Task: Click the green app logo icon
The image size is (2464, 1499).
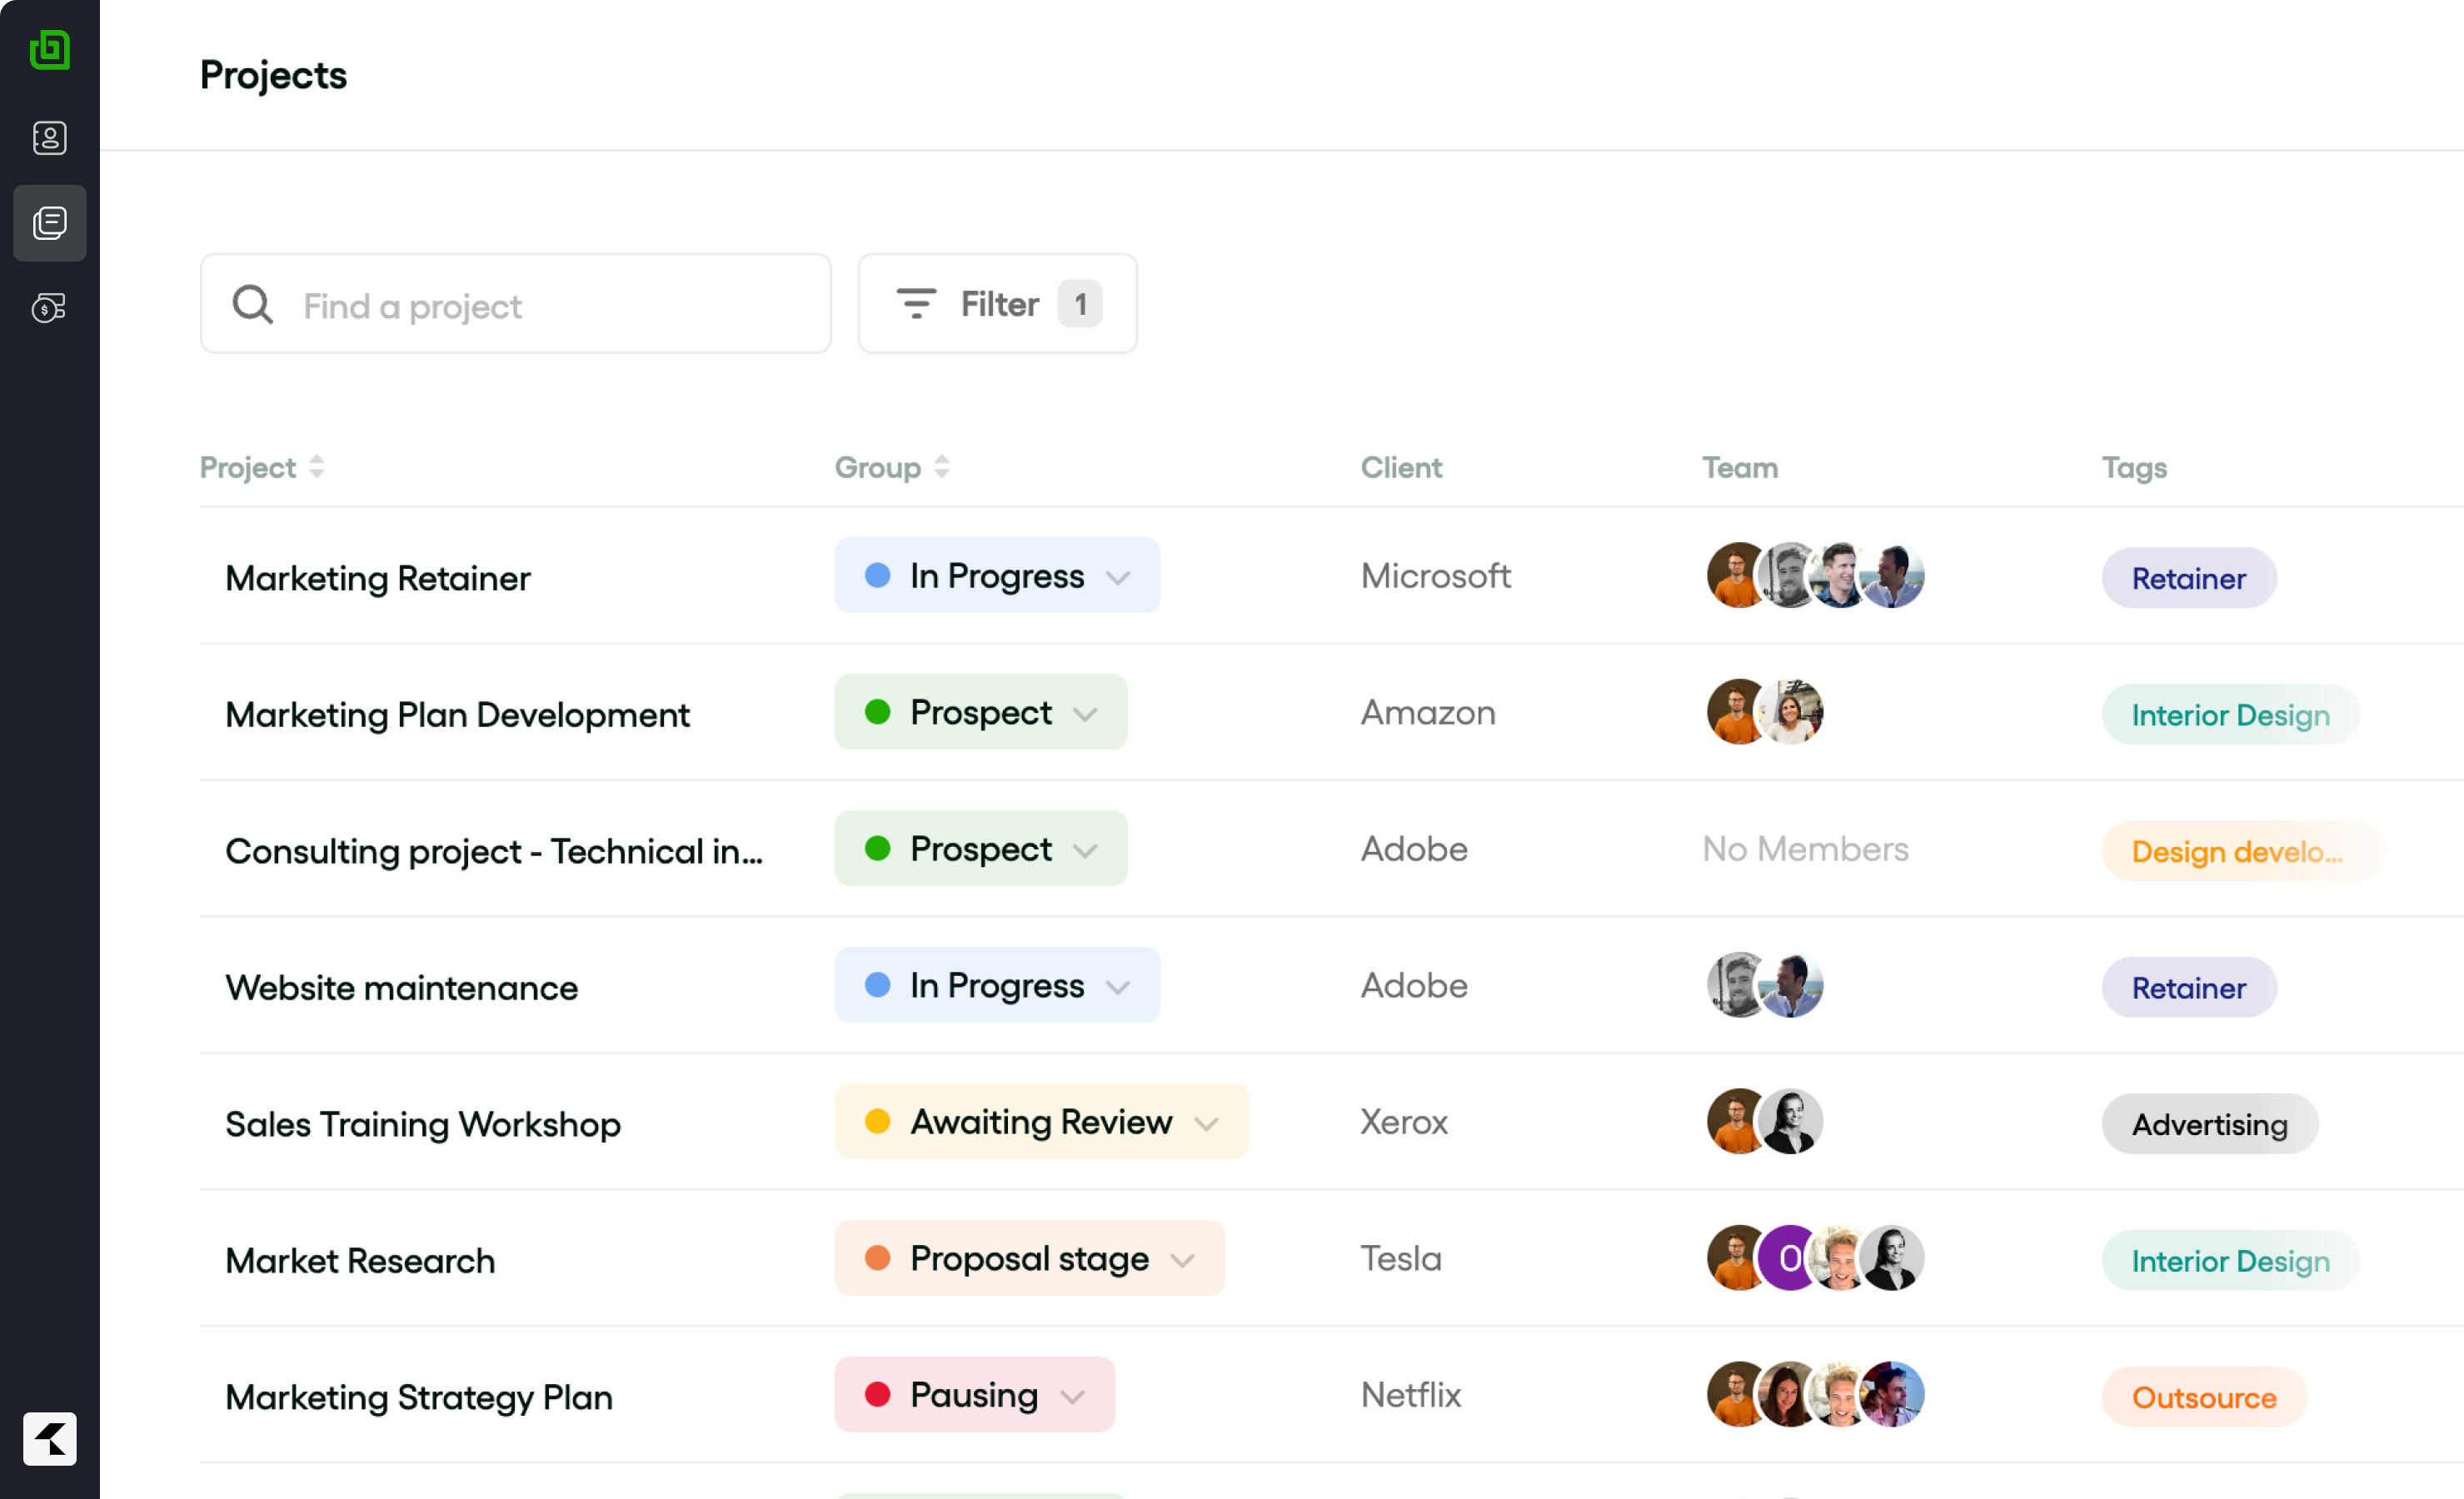Action: [x=49, y=49]
